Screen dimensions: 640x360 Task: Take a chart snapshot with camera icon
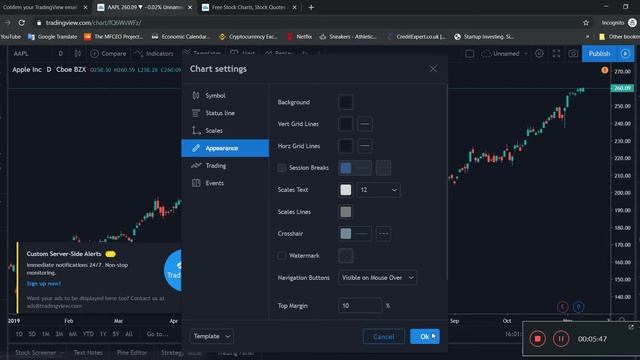click(x=573, y=53)
